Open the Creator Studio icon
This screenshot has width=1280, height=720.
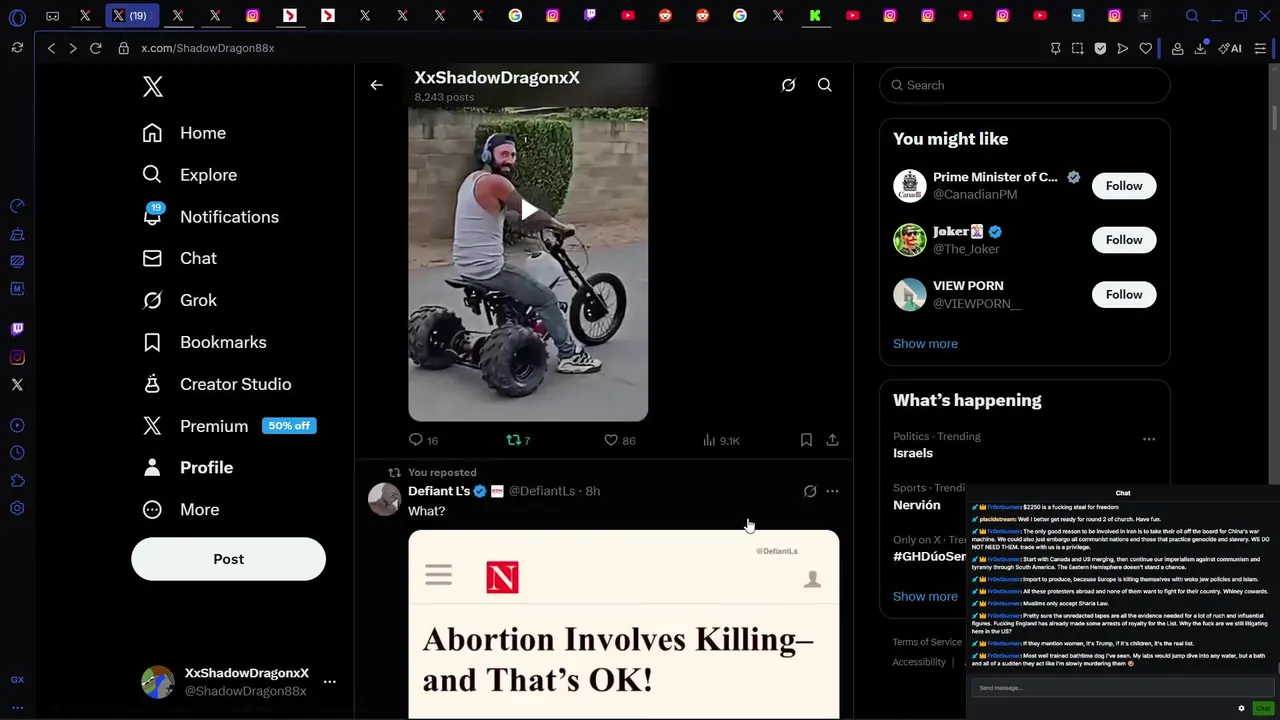tap(152, 384)
